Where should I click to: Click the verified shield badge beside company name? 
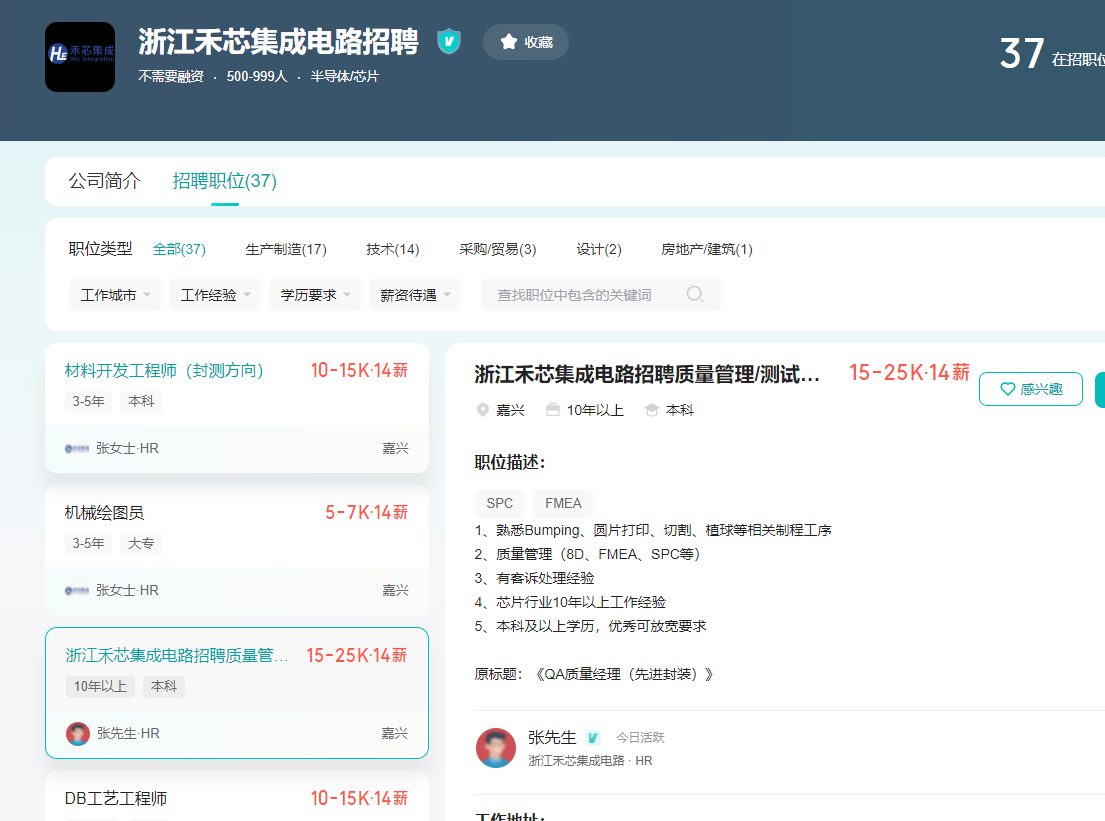pyautogui.click(x=449, y=42)
